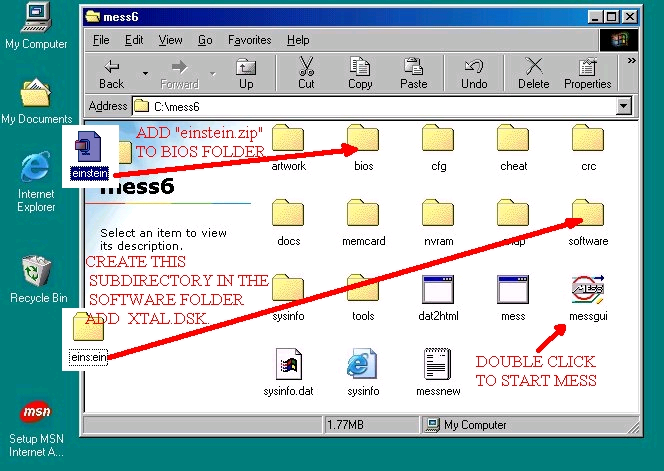The image size is (664, 471).
Task: Expand the Address bar dropdown
Action: point(623,106)
